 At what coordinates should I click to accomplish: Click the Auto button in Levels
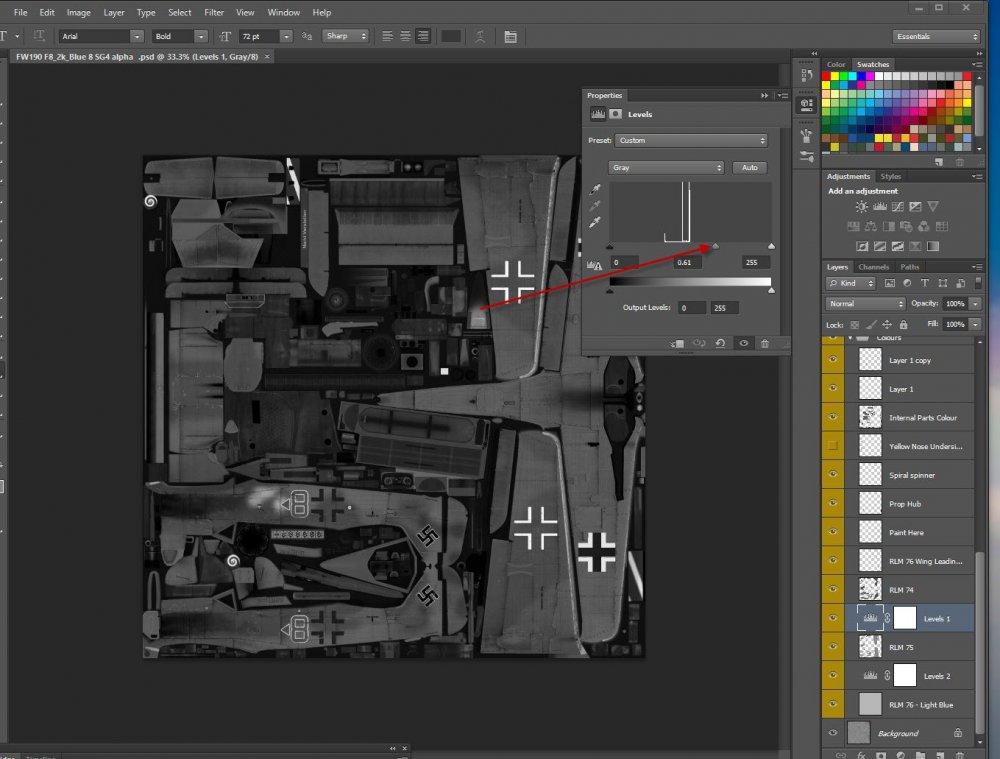click(750, 168)
